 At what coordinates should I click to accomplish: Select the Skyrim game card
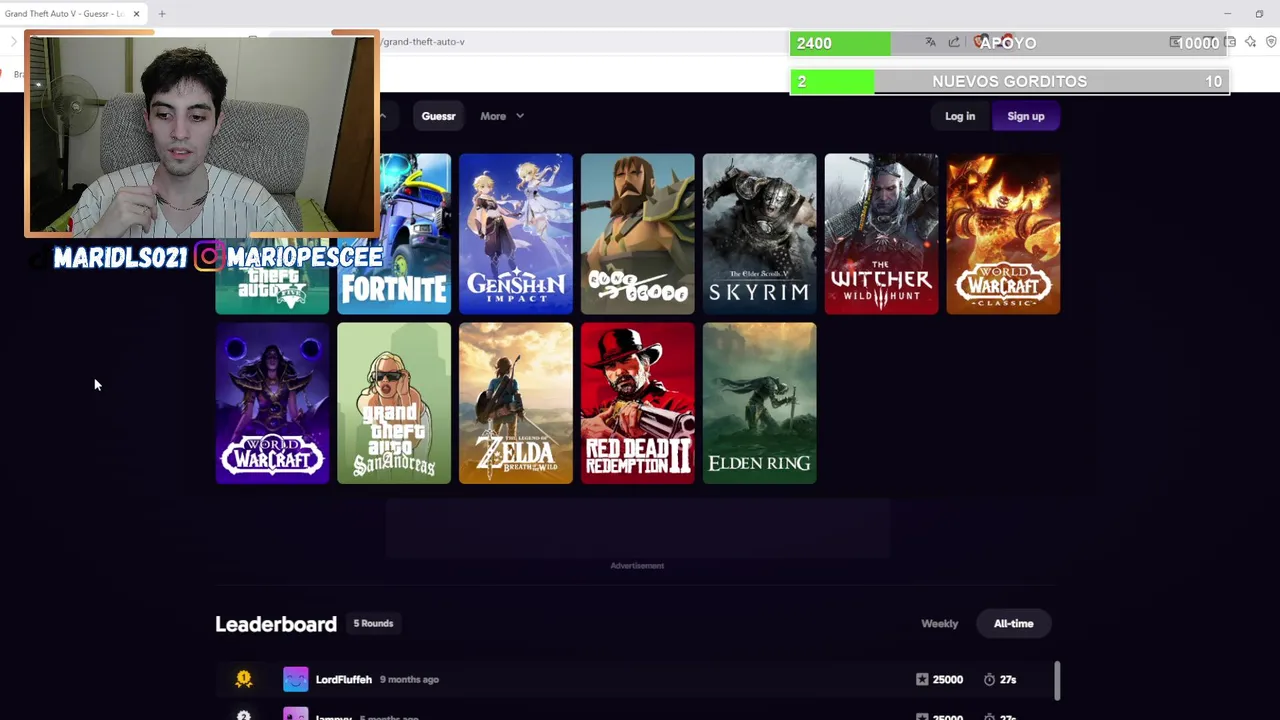[x=760, y=234]
